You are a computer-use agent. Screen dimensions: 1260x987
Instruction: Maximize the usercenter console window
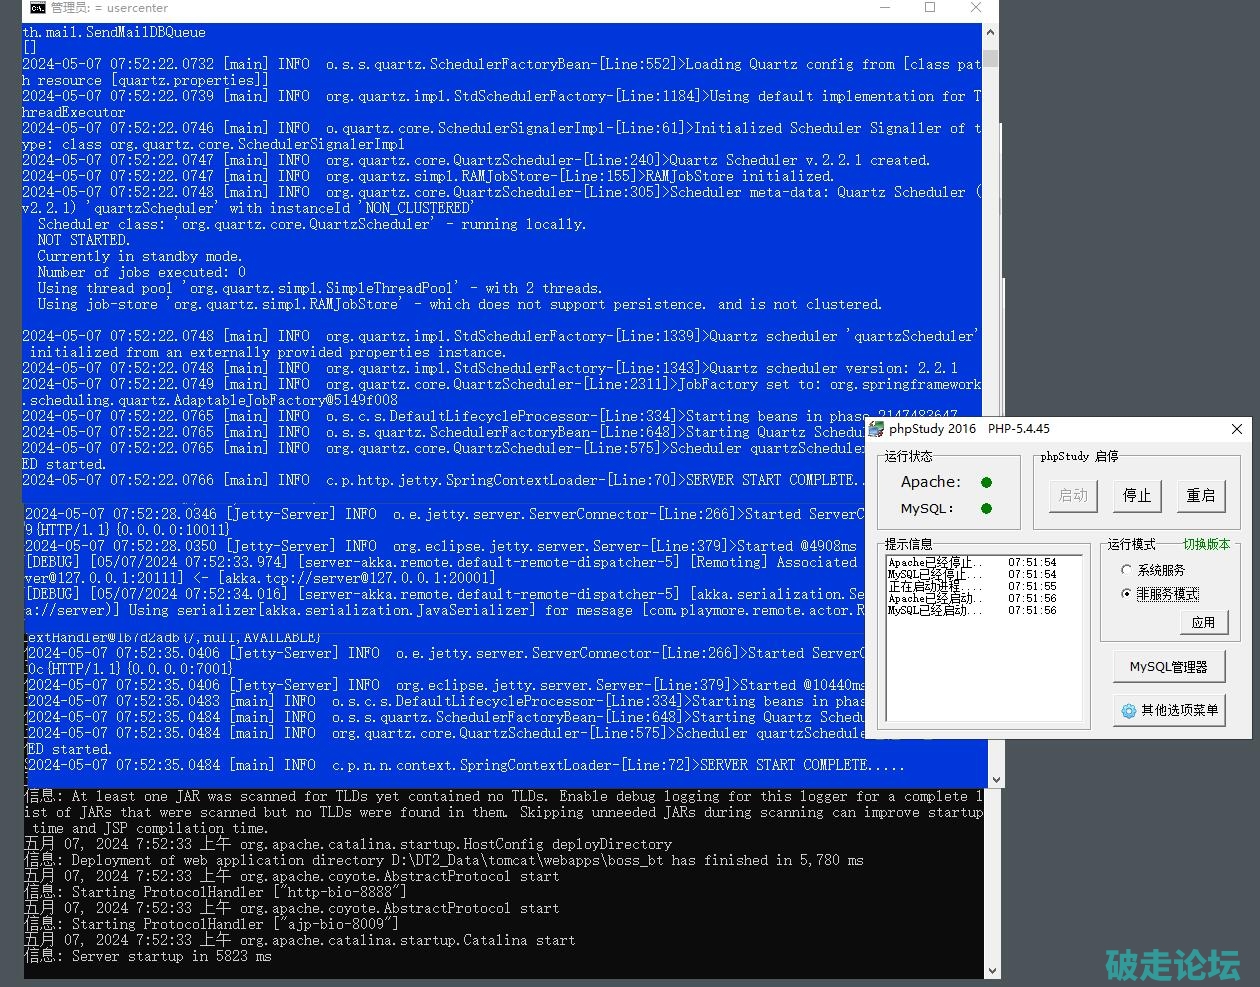click(x=929, y=8)
